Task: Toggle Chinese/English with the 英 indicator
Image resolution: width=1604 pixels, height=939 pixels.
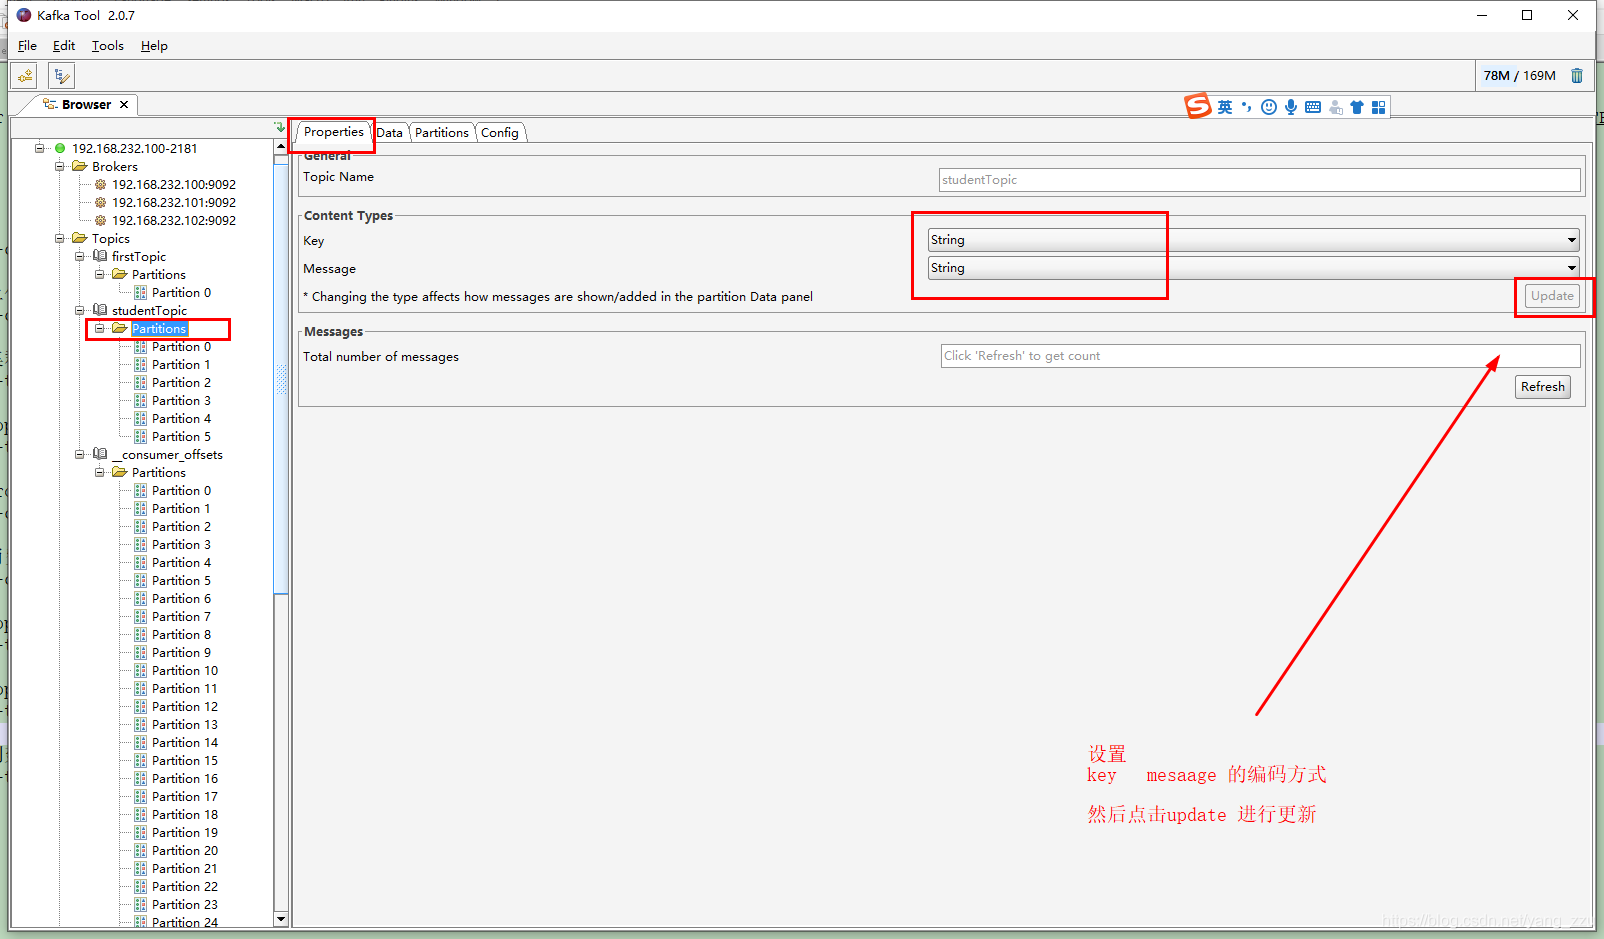Action: coord(1224,106)
